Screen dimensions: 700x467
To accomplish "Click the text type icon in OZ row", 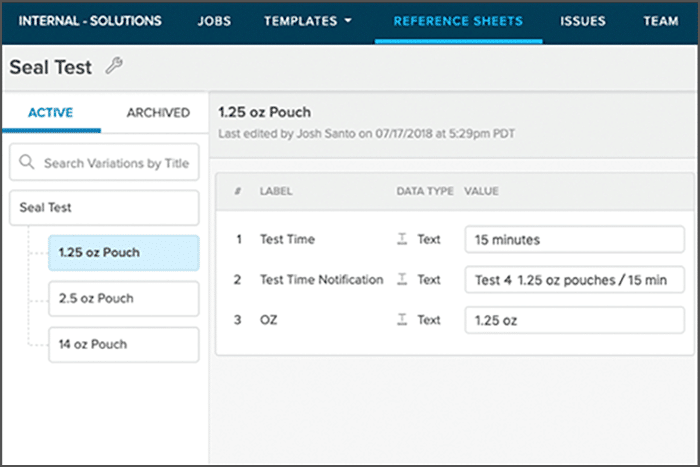I will coord(402,320).
